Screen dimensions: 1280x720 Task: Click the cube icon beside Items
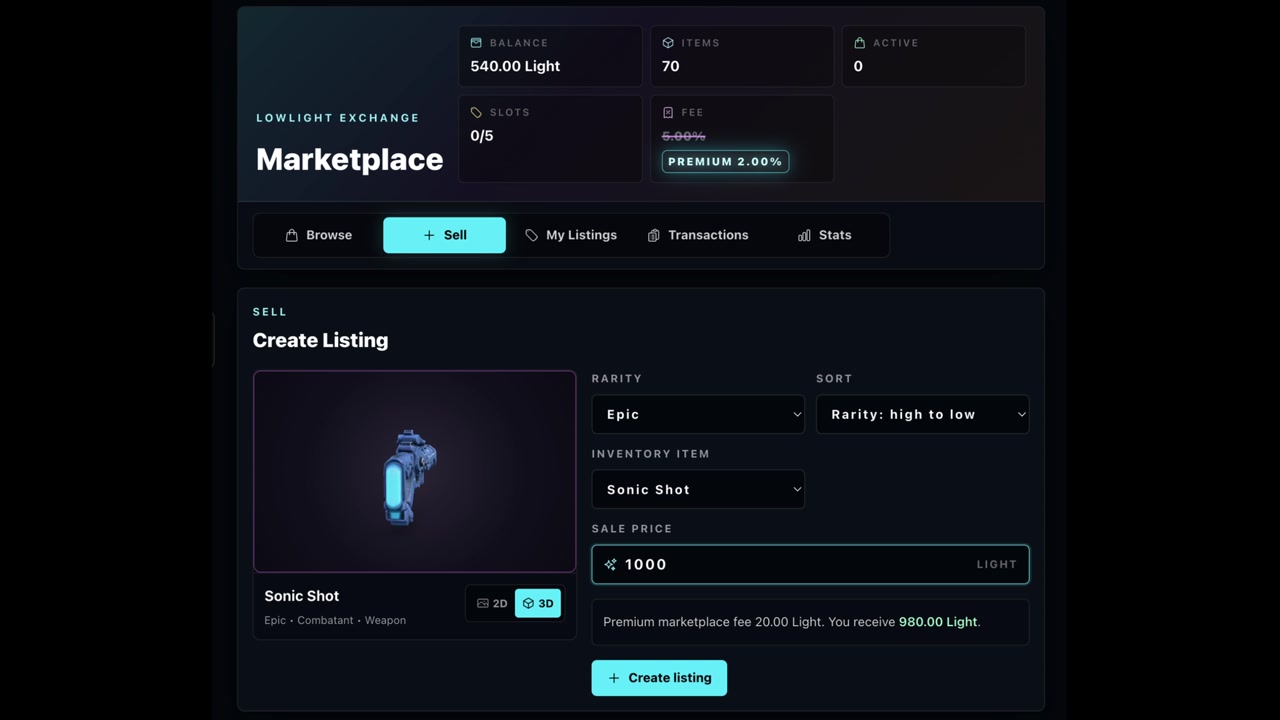(x=668, y=43)
